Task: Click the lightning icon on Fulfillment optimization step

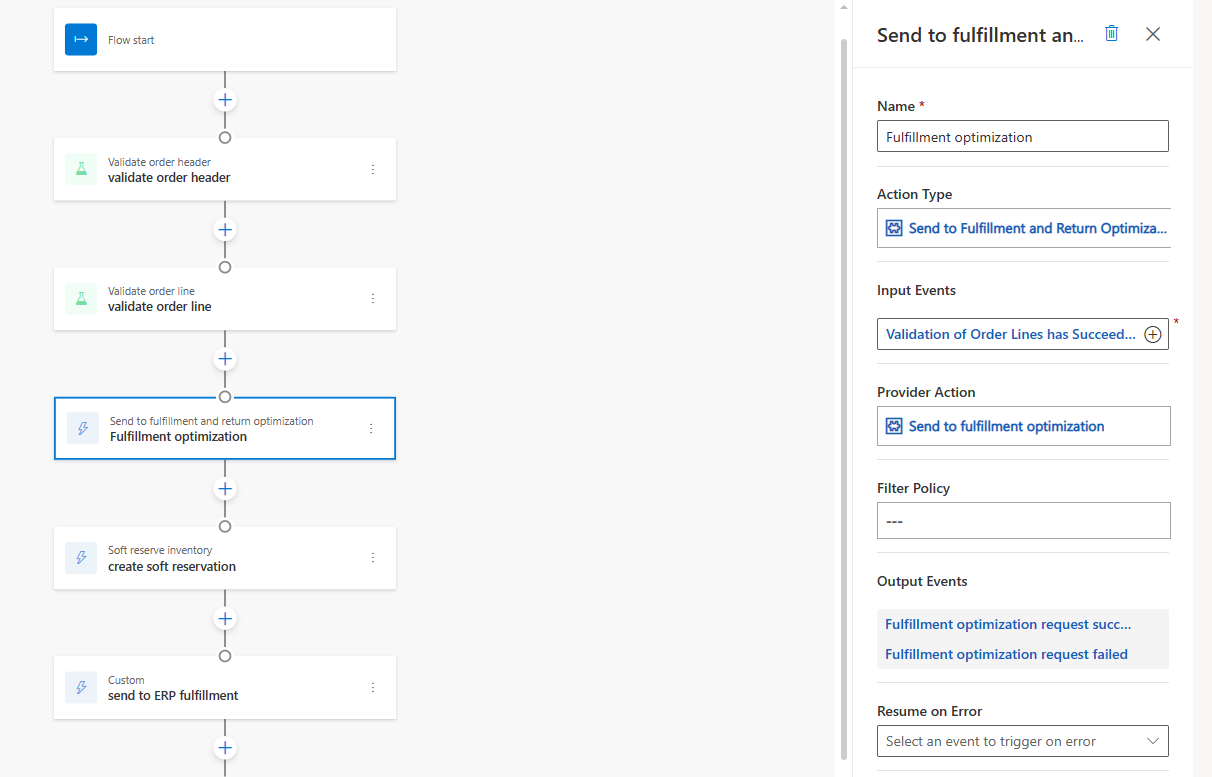Action: click(x=83, y=428)
